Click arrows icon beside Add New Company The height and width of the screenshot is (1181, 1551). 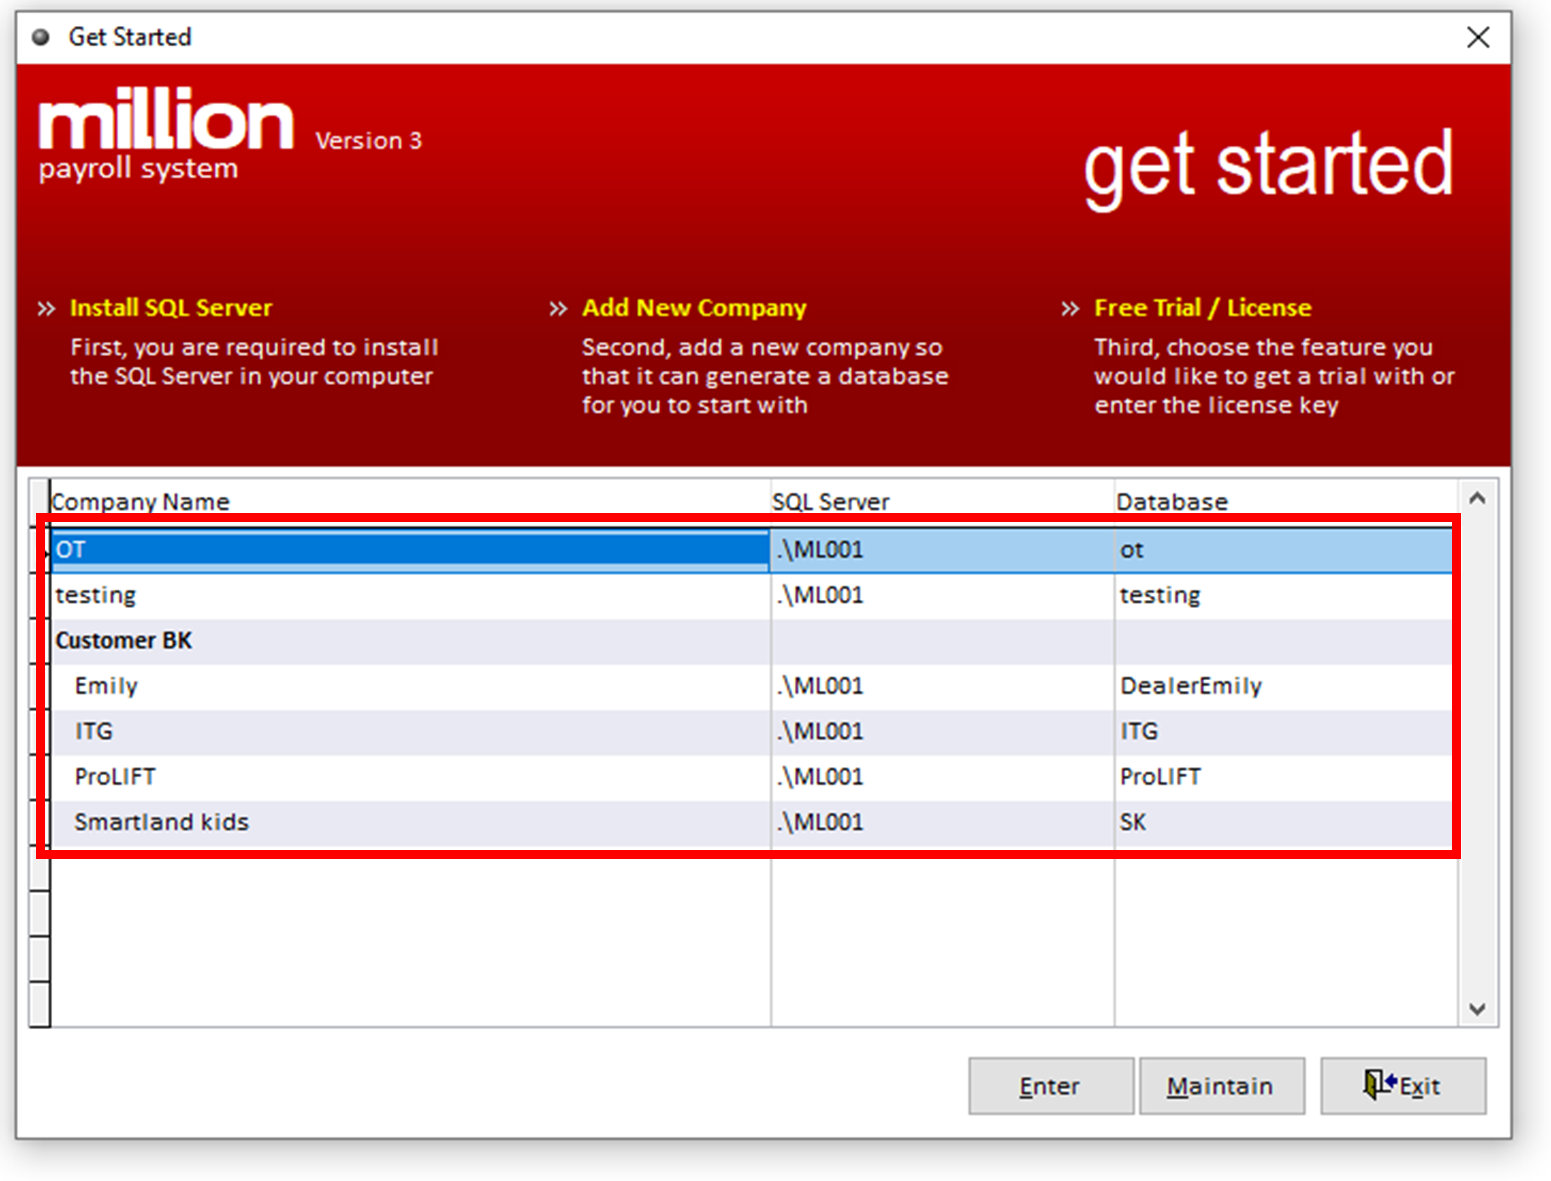coord(558,309)
